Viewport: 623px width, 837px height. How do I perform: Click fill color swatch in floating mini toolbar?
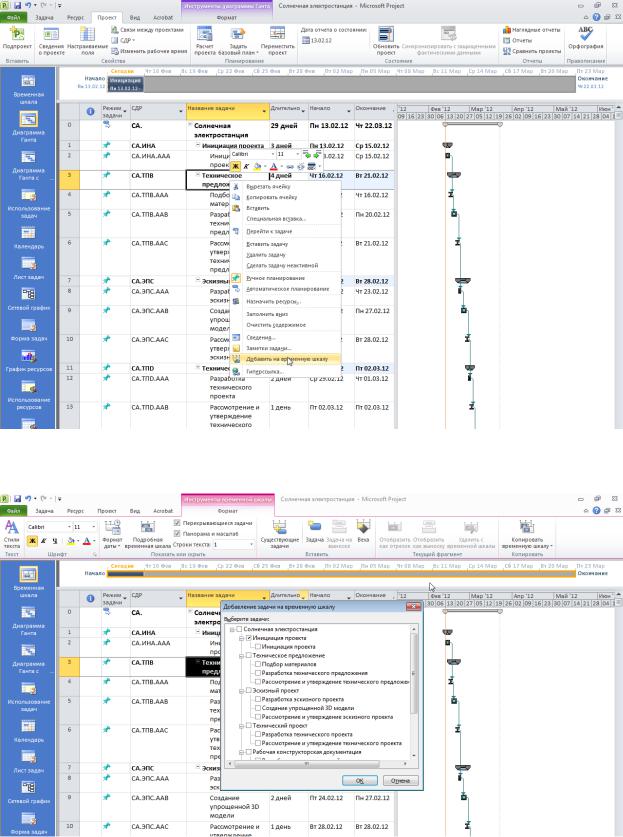point(257,166)
